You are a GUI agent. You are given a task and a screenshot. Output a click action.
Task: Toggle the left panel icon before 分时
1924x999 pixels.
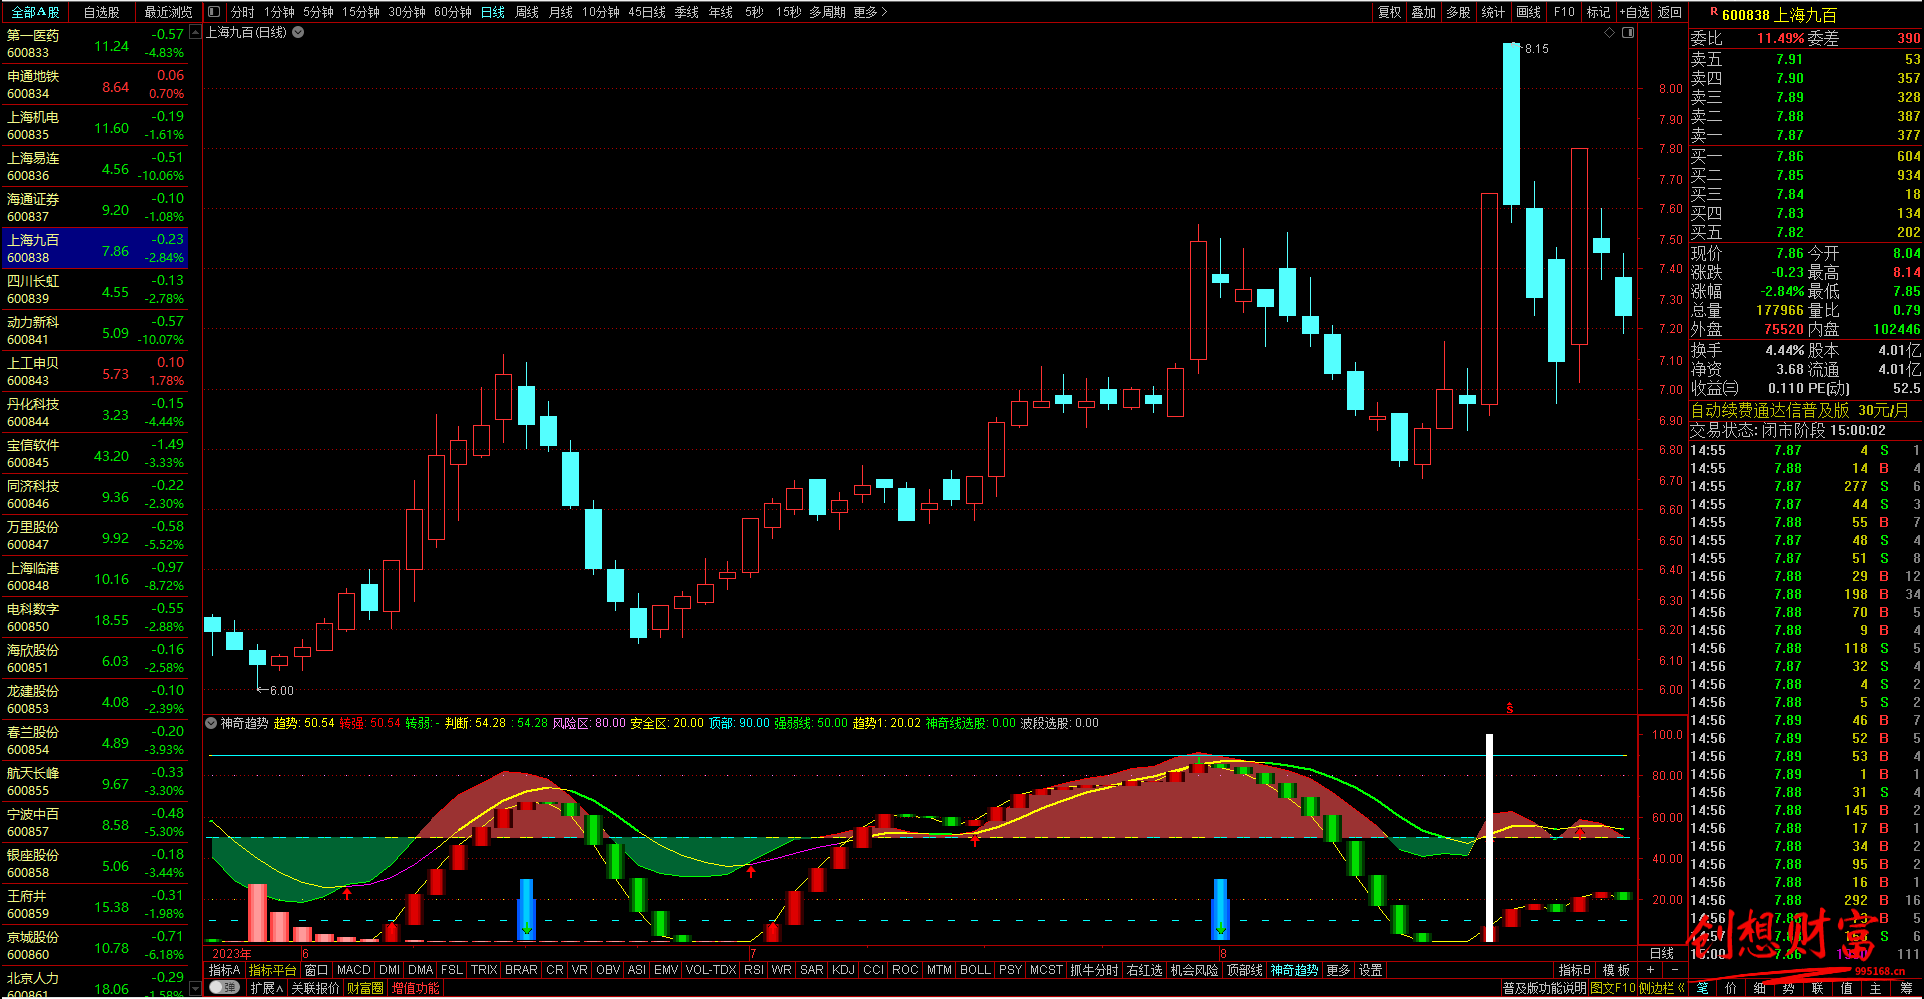pyautogui.click(x=215, y=12)
